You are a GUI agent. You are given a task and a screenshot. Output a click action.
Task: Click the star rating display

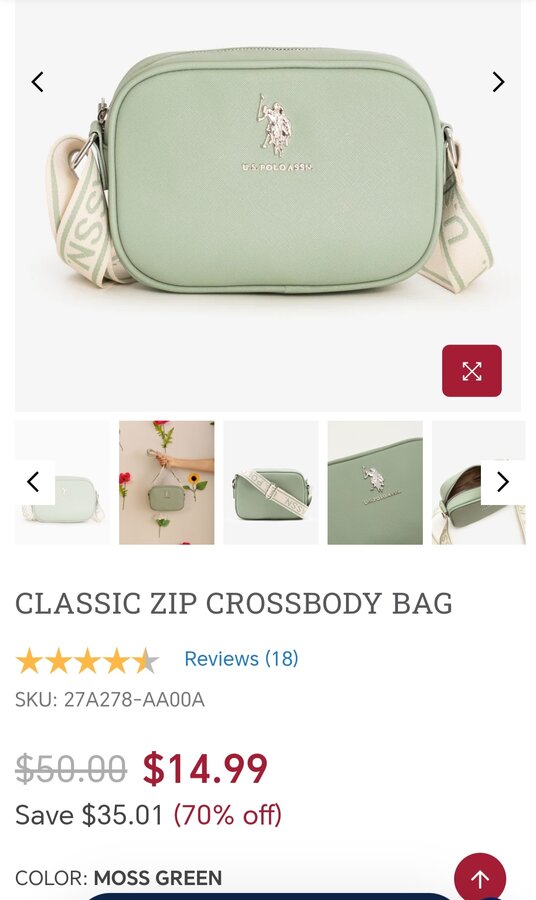tap(87, 661)
